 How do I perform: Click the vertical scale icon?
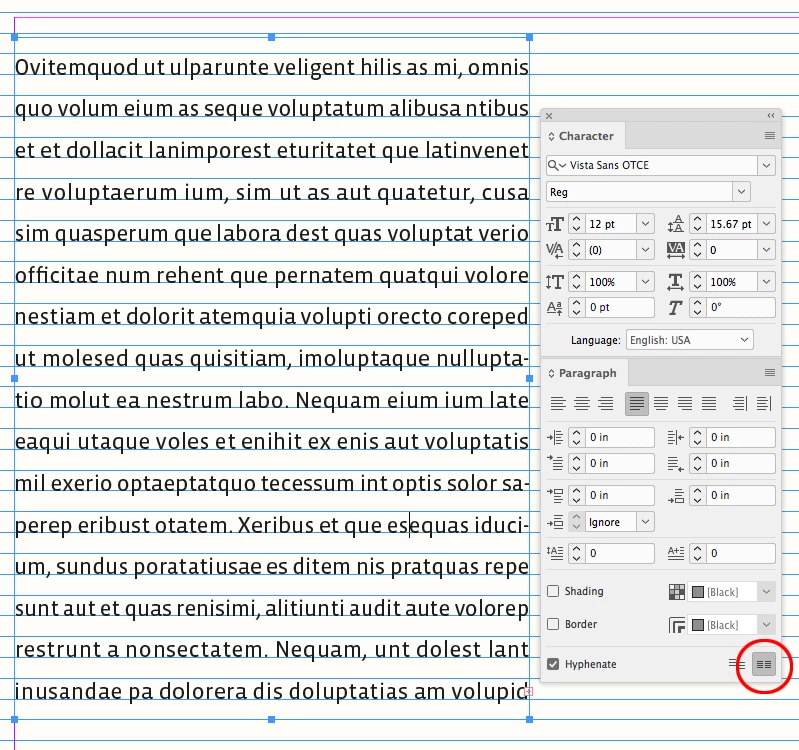coord(555,282)
